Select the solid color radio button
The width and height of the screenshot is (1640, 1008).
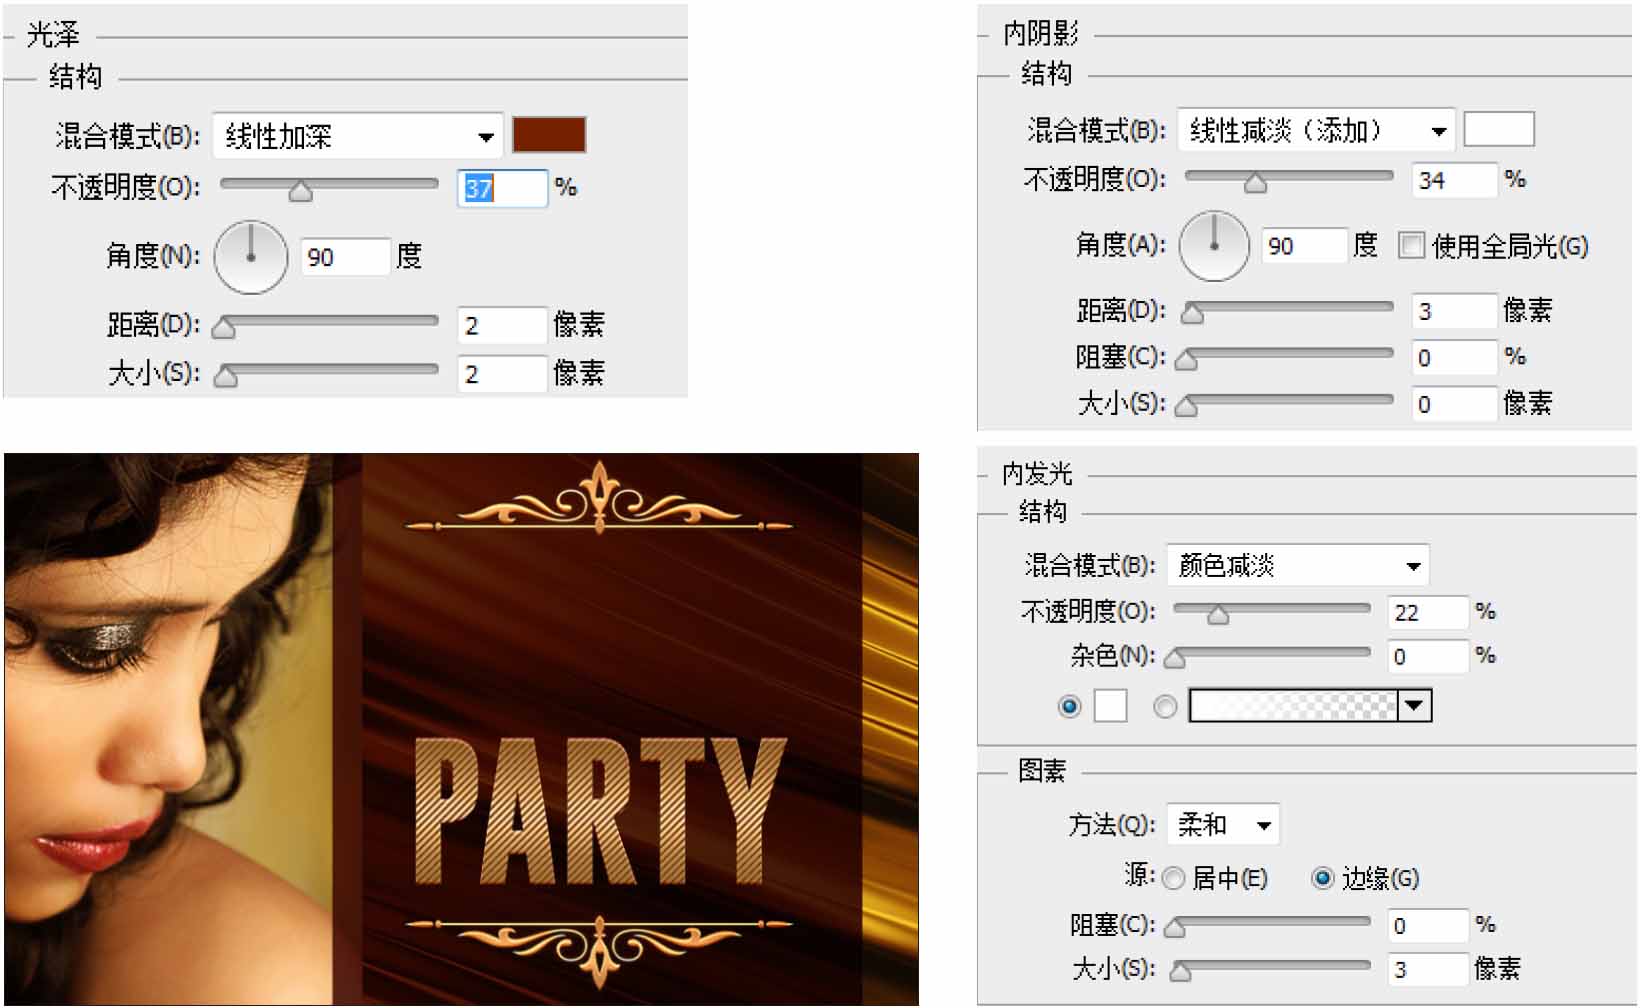tap(1069, 706)
